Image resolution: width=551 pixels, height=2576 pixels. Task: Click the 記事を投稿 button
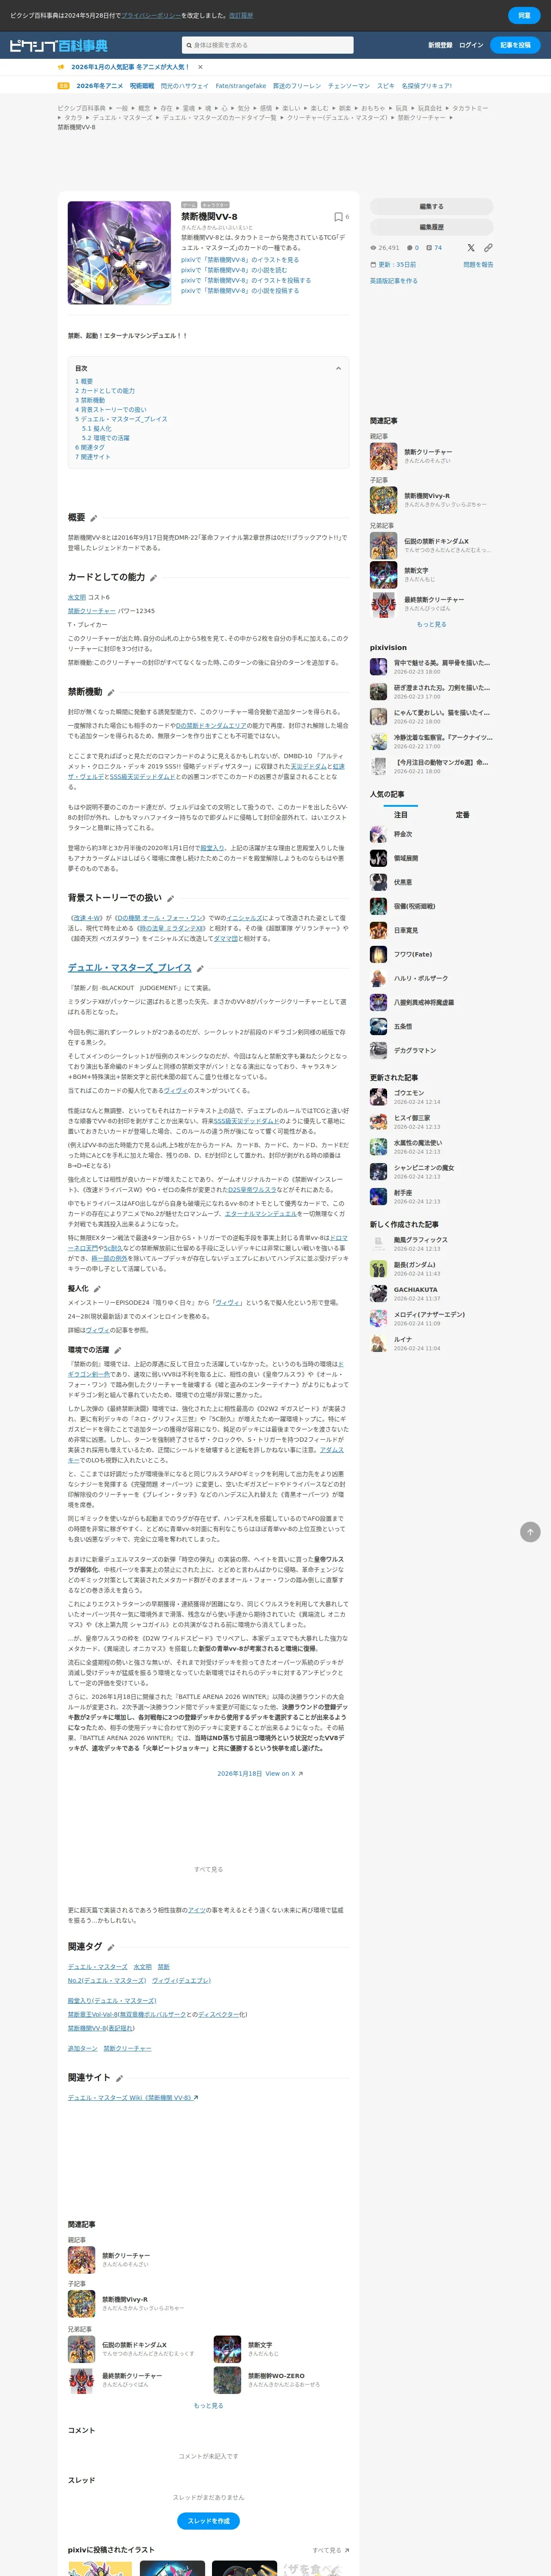pyautogui.click(x=516, y=45)
